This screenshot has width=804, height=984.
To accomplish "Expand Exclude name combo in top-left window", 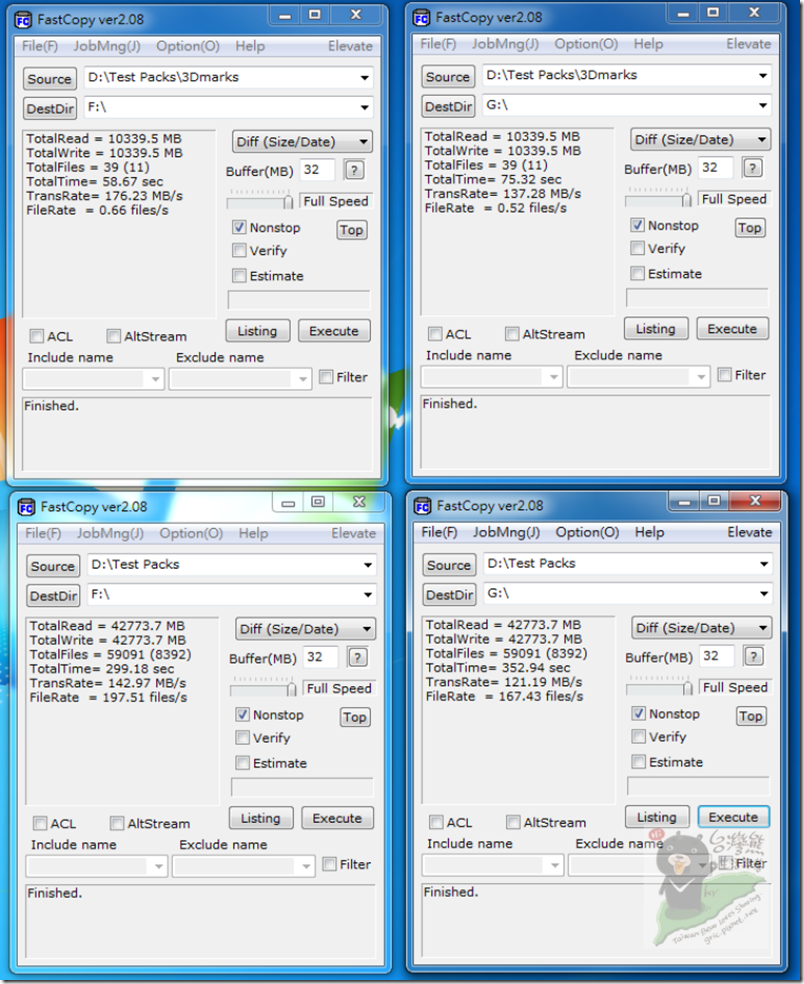I will coord(303,379).
